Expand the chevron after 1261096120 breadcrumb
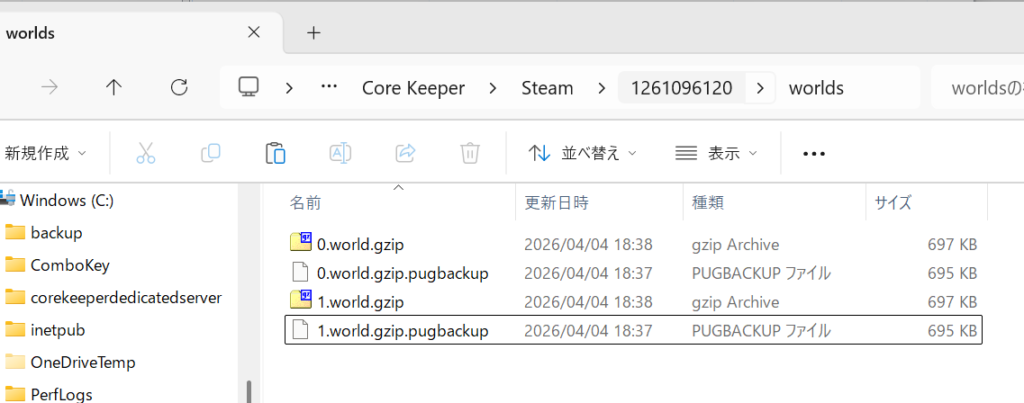 [x=761, y=88]
